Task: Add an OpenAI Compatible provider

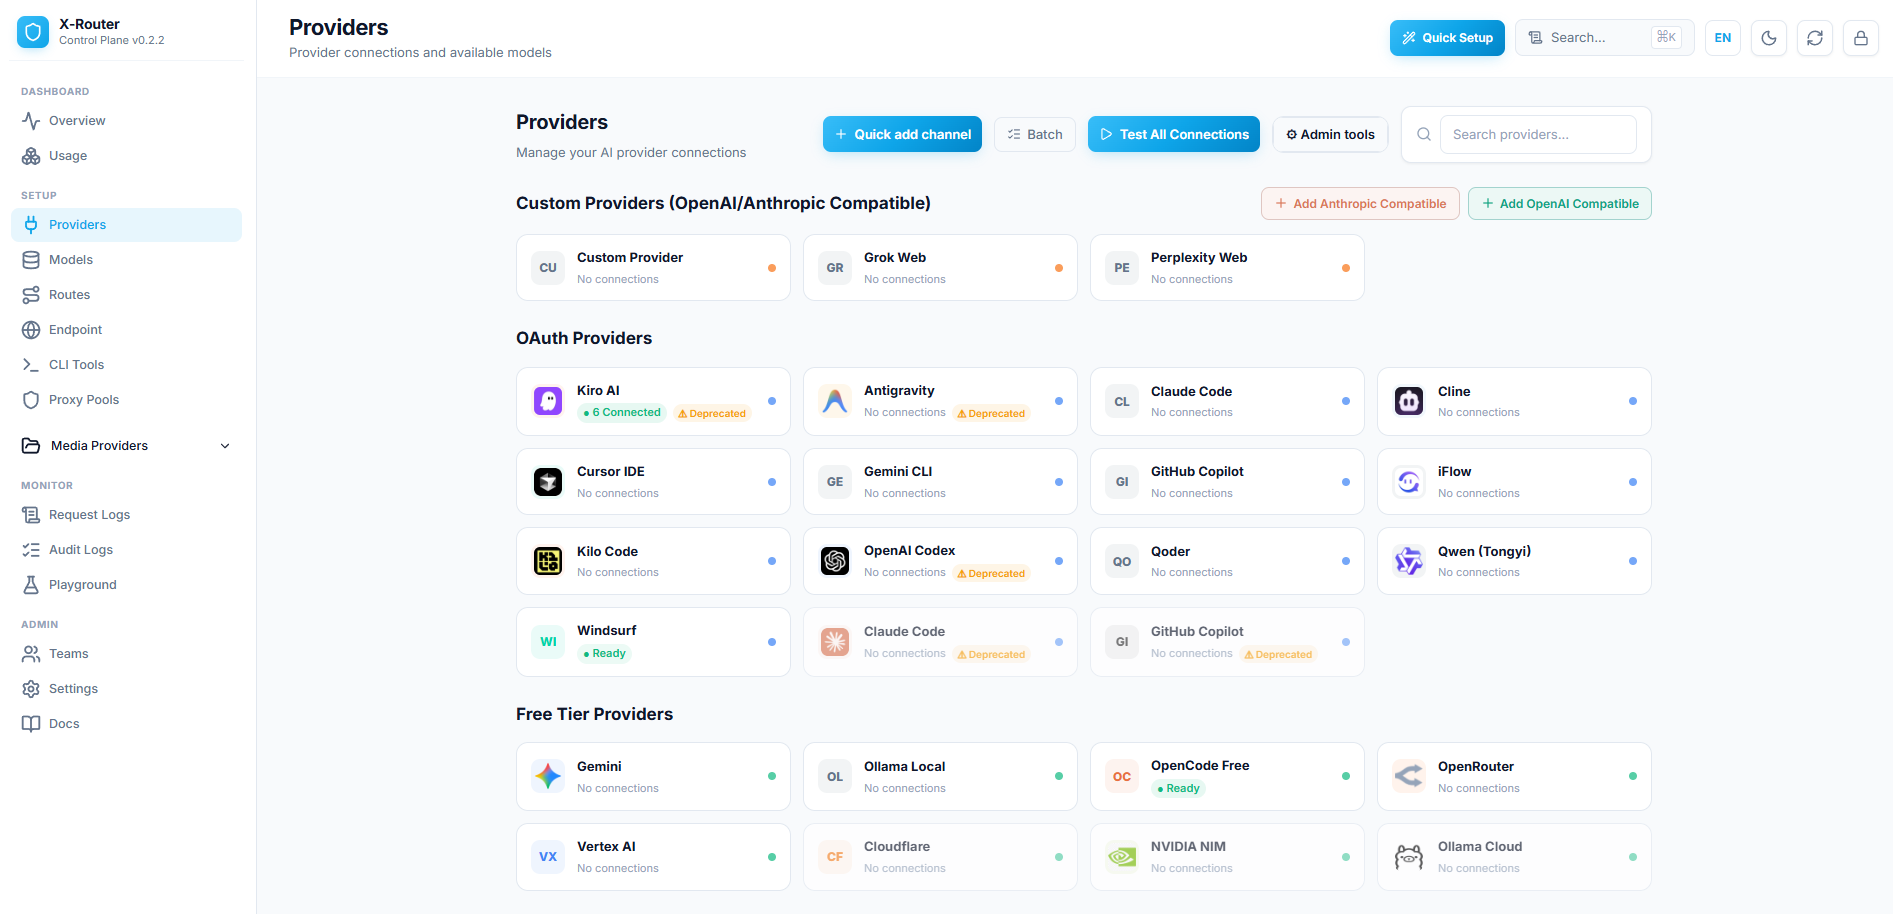Action: click(x=1560, y=204)
